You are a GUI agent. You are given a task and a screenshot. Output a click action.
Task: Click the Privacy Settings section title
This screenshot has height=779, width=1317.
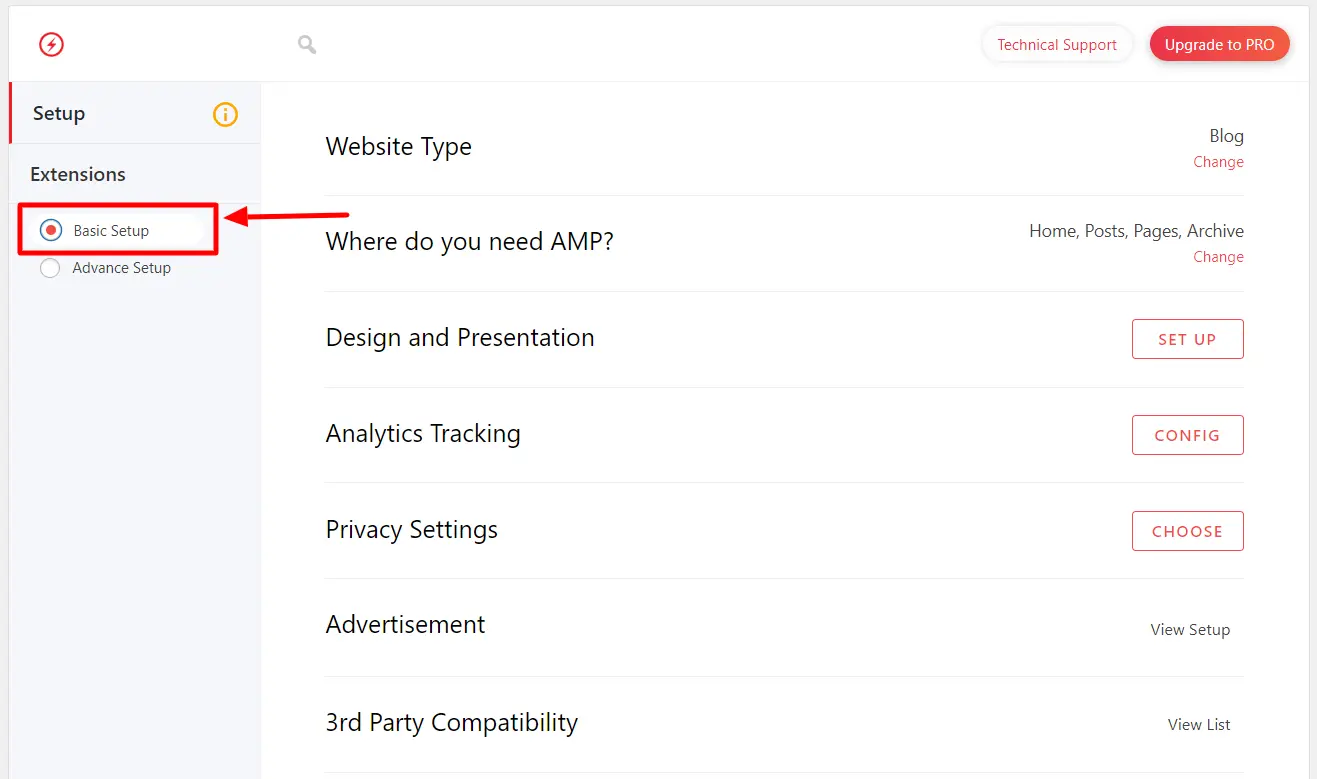pyautogui.click(x=412, y=530)
